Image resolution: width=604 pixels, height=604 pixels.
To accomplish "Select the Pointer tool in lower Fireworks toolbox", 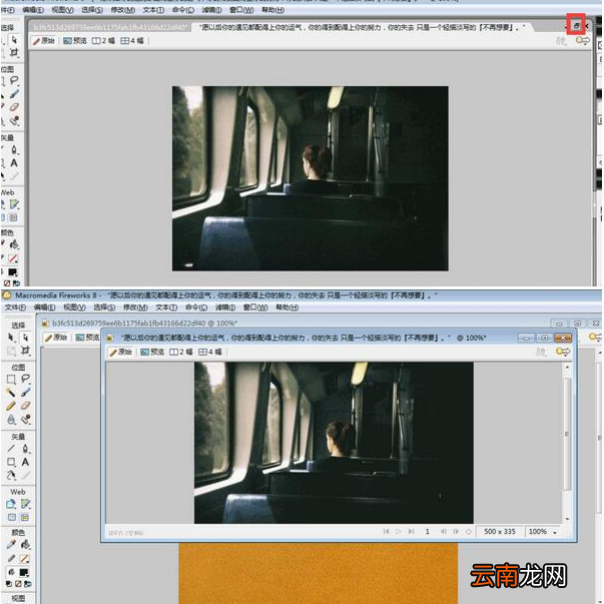I will (x=11, y=337).
